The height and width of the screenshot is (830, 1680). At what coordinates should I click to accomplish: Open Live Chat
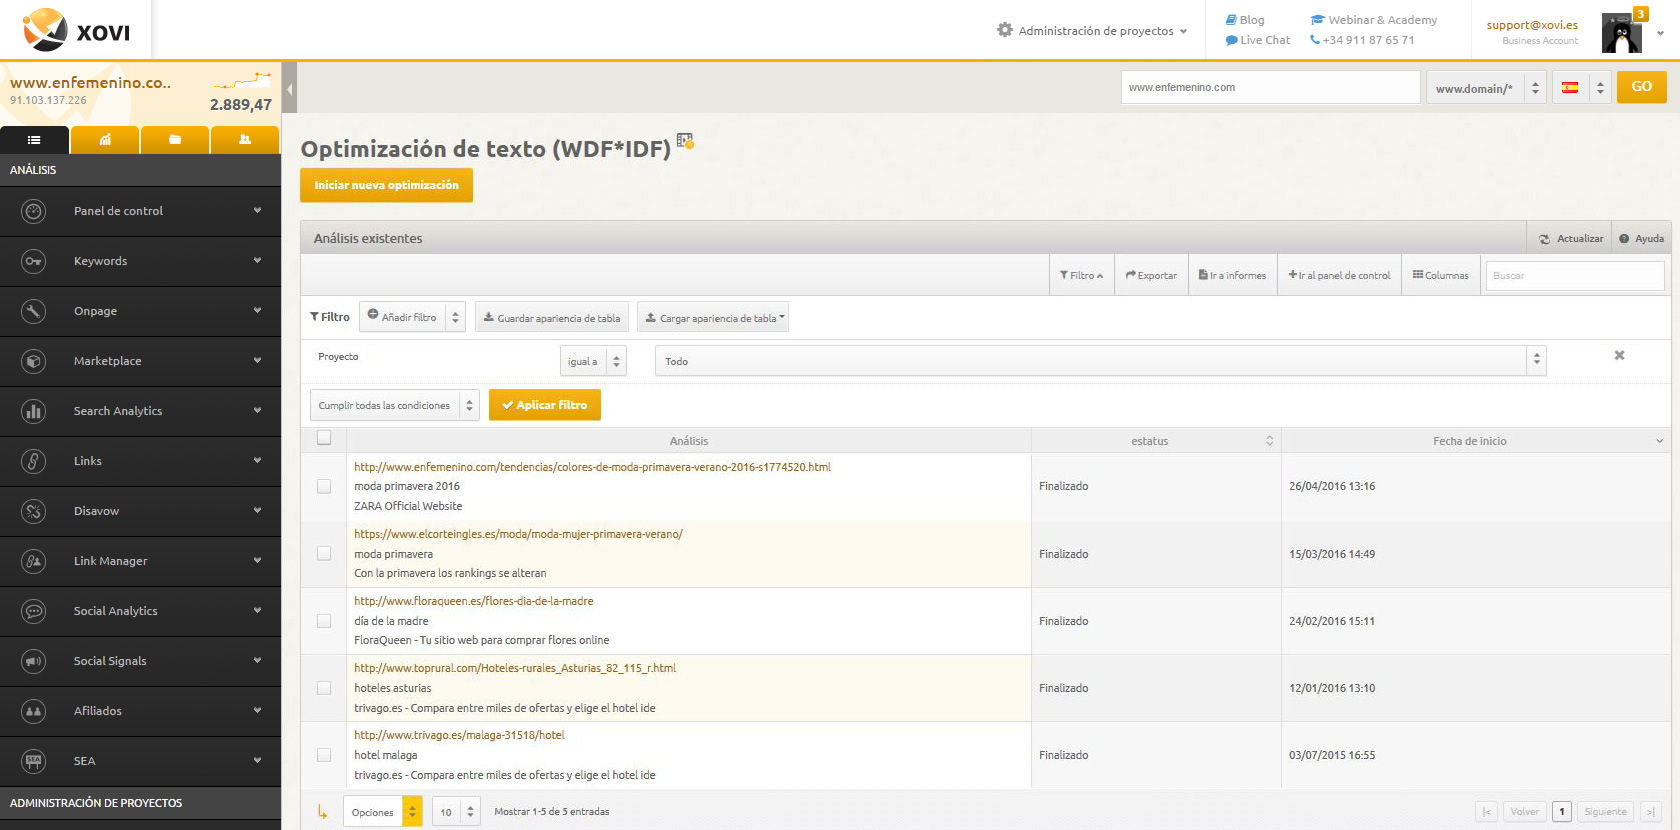[x=1258, y=40]
